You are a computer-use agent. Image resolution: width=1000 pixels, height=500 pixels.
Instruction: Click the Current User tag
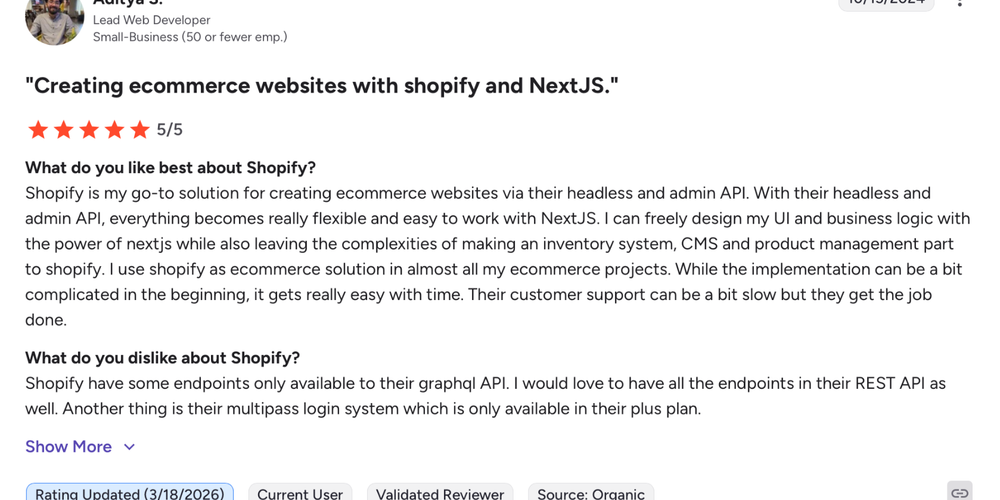[x=300, y=493]
